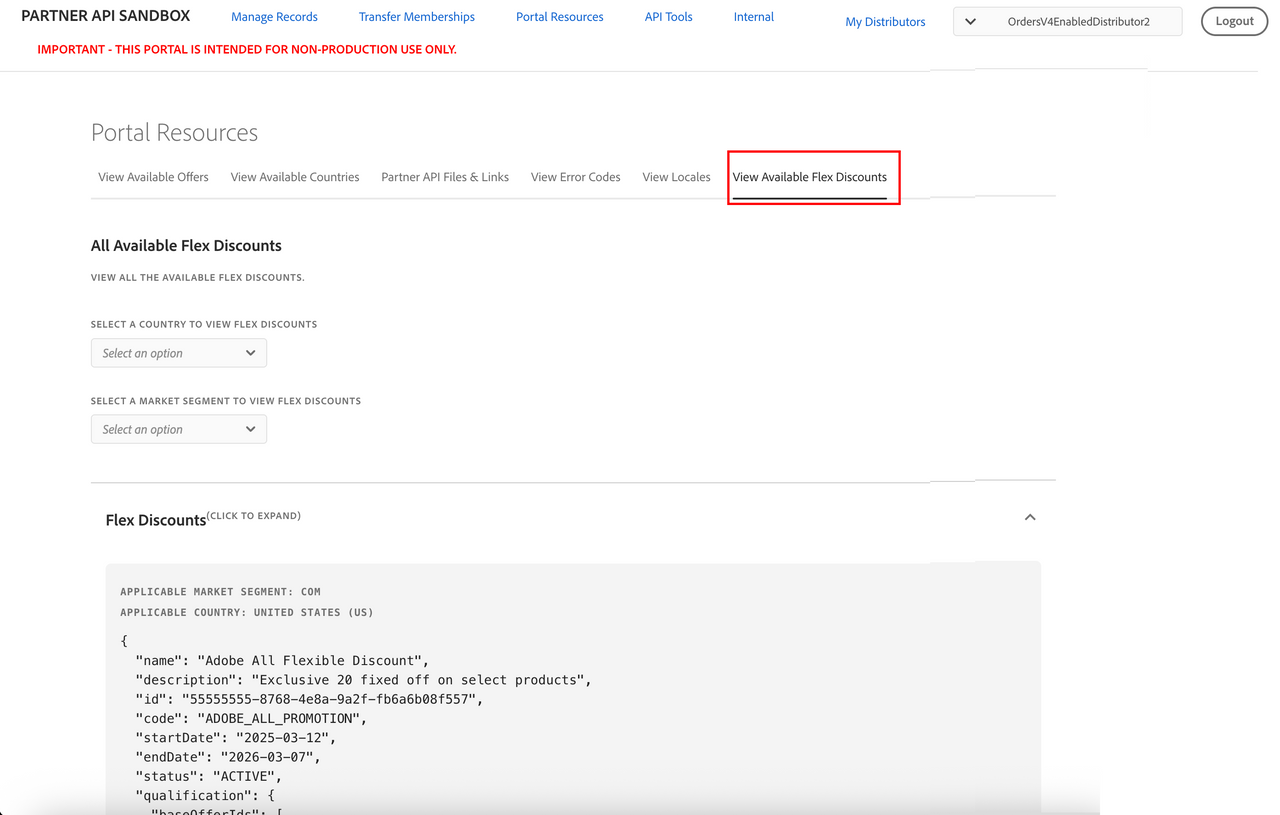Viewport: 1280px width, 815px height.
Task: Show the View Locales tab
Action: (676, 177)
